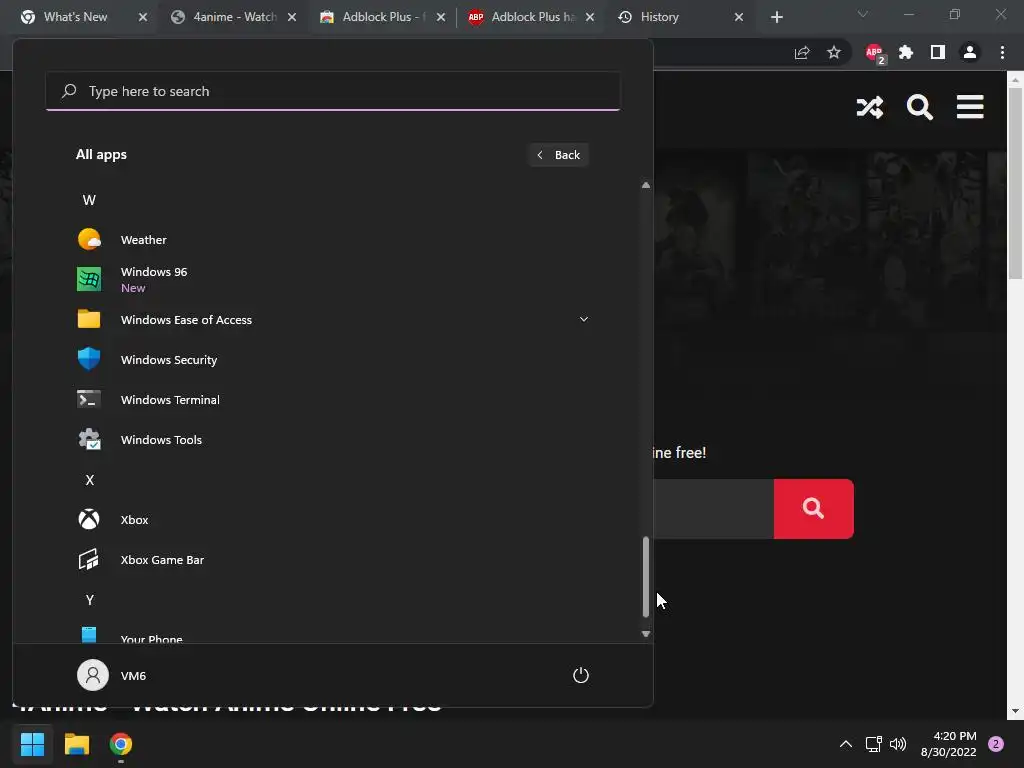Open Windows Security shield icon
Screen dimensions: 1024x768
pyautogui.click(x=89, y=359)
